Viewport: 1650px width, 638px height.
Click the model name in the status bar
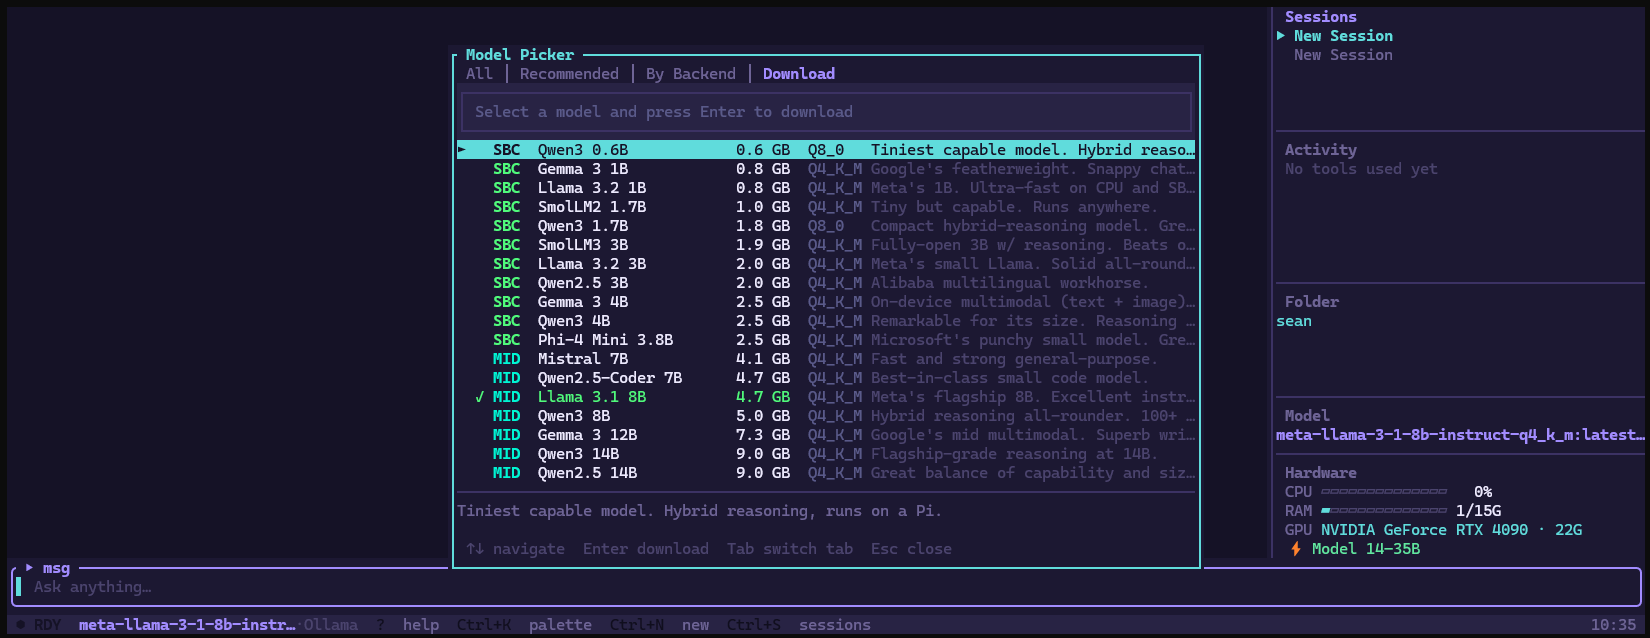pyautogui.click(x=187, y=625)
